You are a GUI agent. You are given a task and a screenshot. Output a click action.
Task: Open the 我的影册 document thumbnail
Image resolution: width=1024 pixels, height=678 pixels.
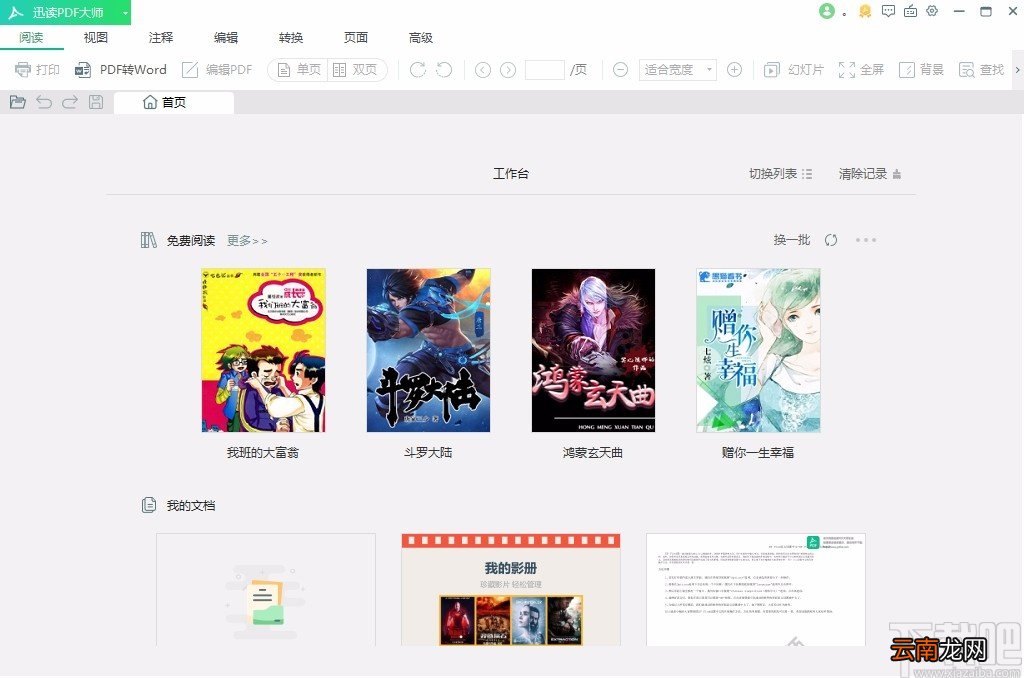[x=511, y=590]
